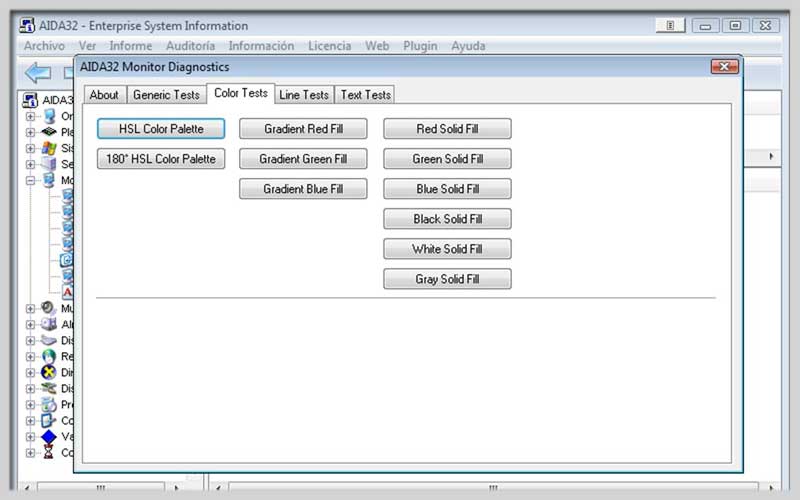Select the hourglass benchmark icon in tree

click(48, 452)
